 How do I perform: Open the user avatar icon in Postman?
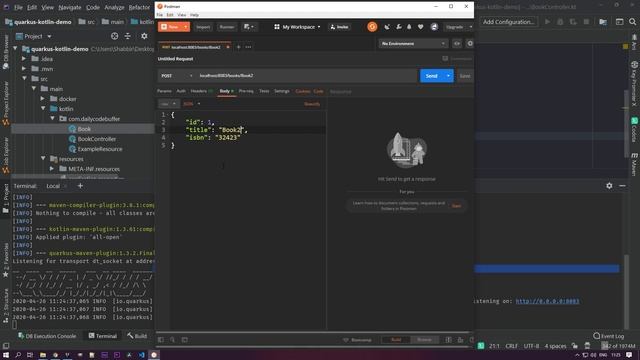[434, 27]
